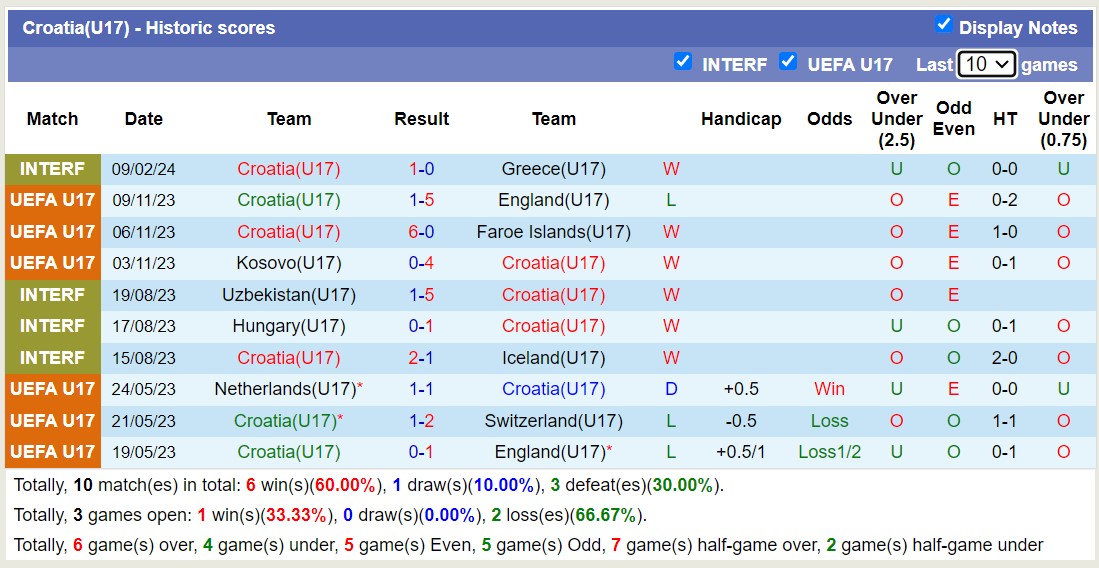Open England(U17) link in 09/11/23 row
The image size is (1099, 568).
pyautogui.click(x=554, y=201)
